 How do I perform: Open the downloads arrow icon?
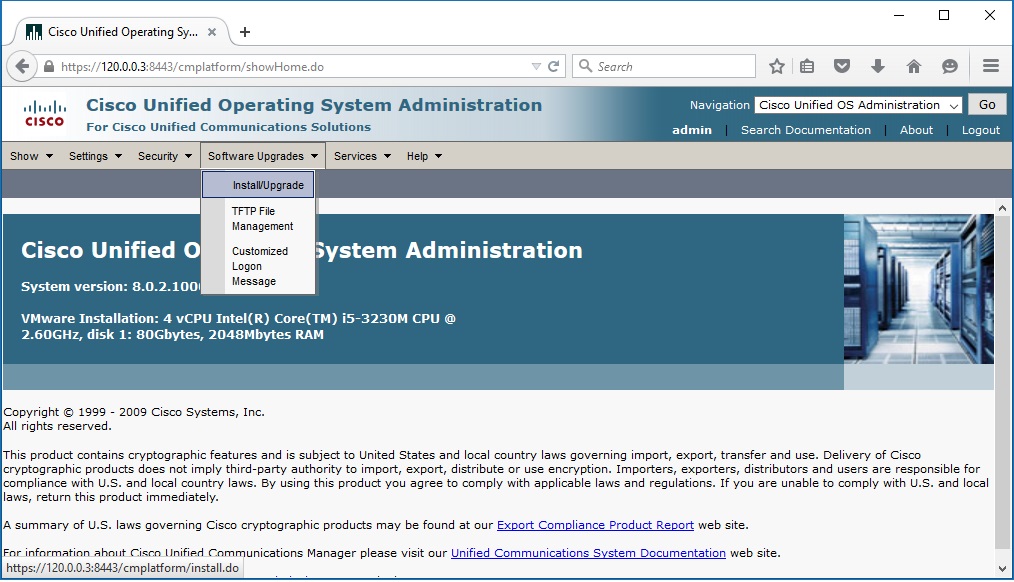(878, 66)
